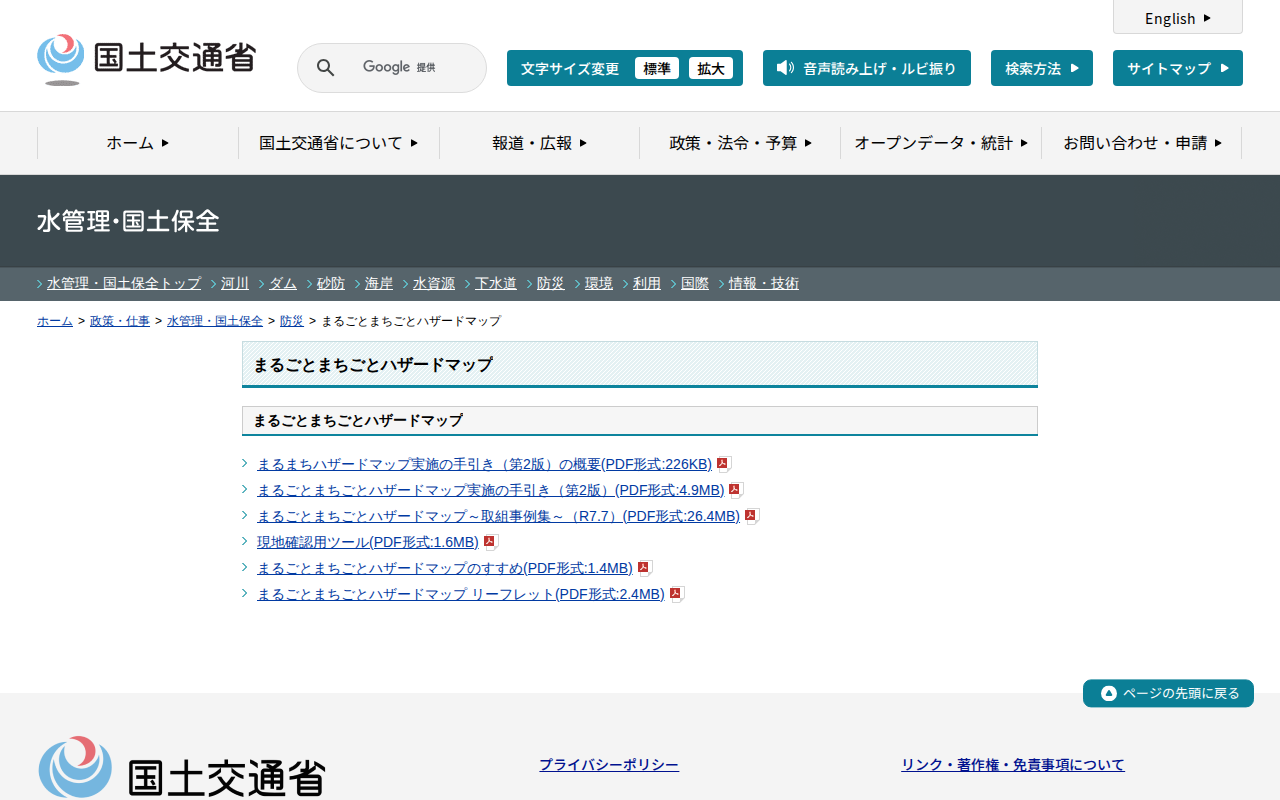1280x800 pixels.
Task: Expand the 国土交通省について menu
Action: pos(338,143)
